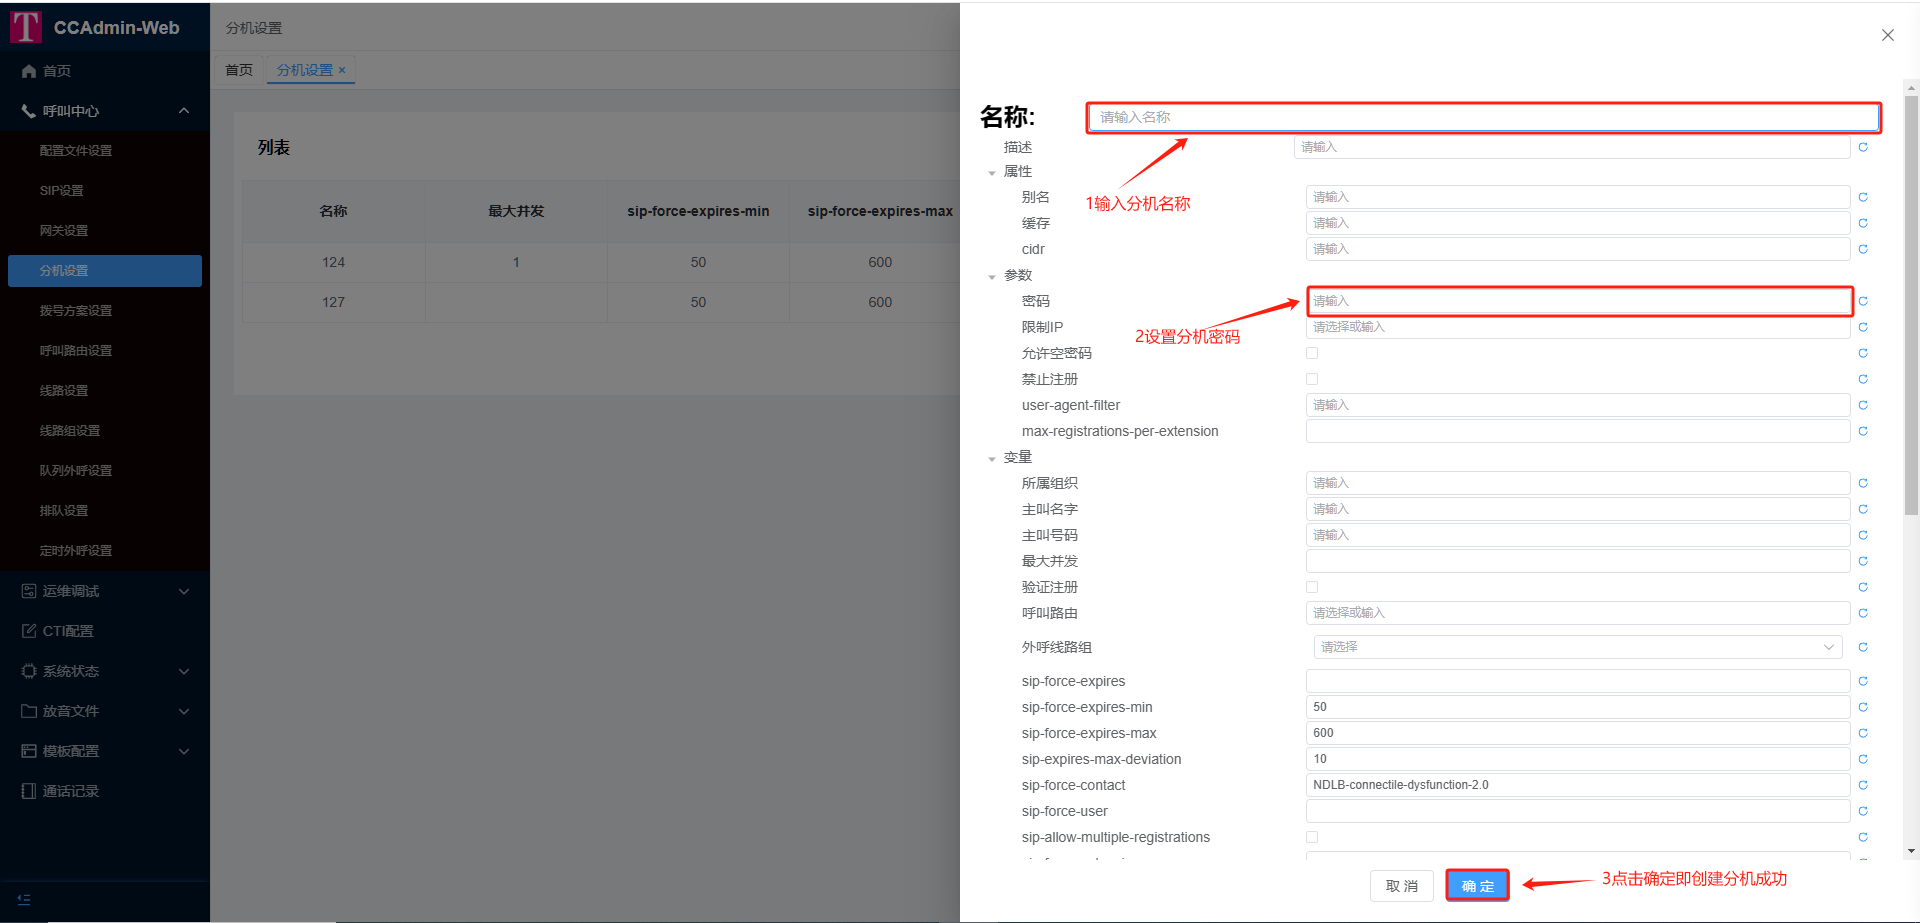This screenshot has width=1920, height=923.
Task: Click the 确定 button
Action: coord(1477,886)
